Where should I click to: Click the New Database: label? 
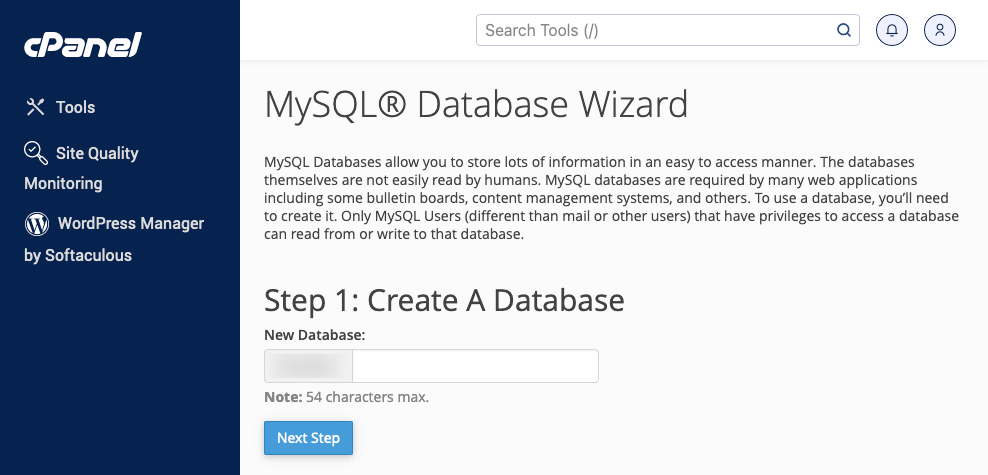314,335
